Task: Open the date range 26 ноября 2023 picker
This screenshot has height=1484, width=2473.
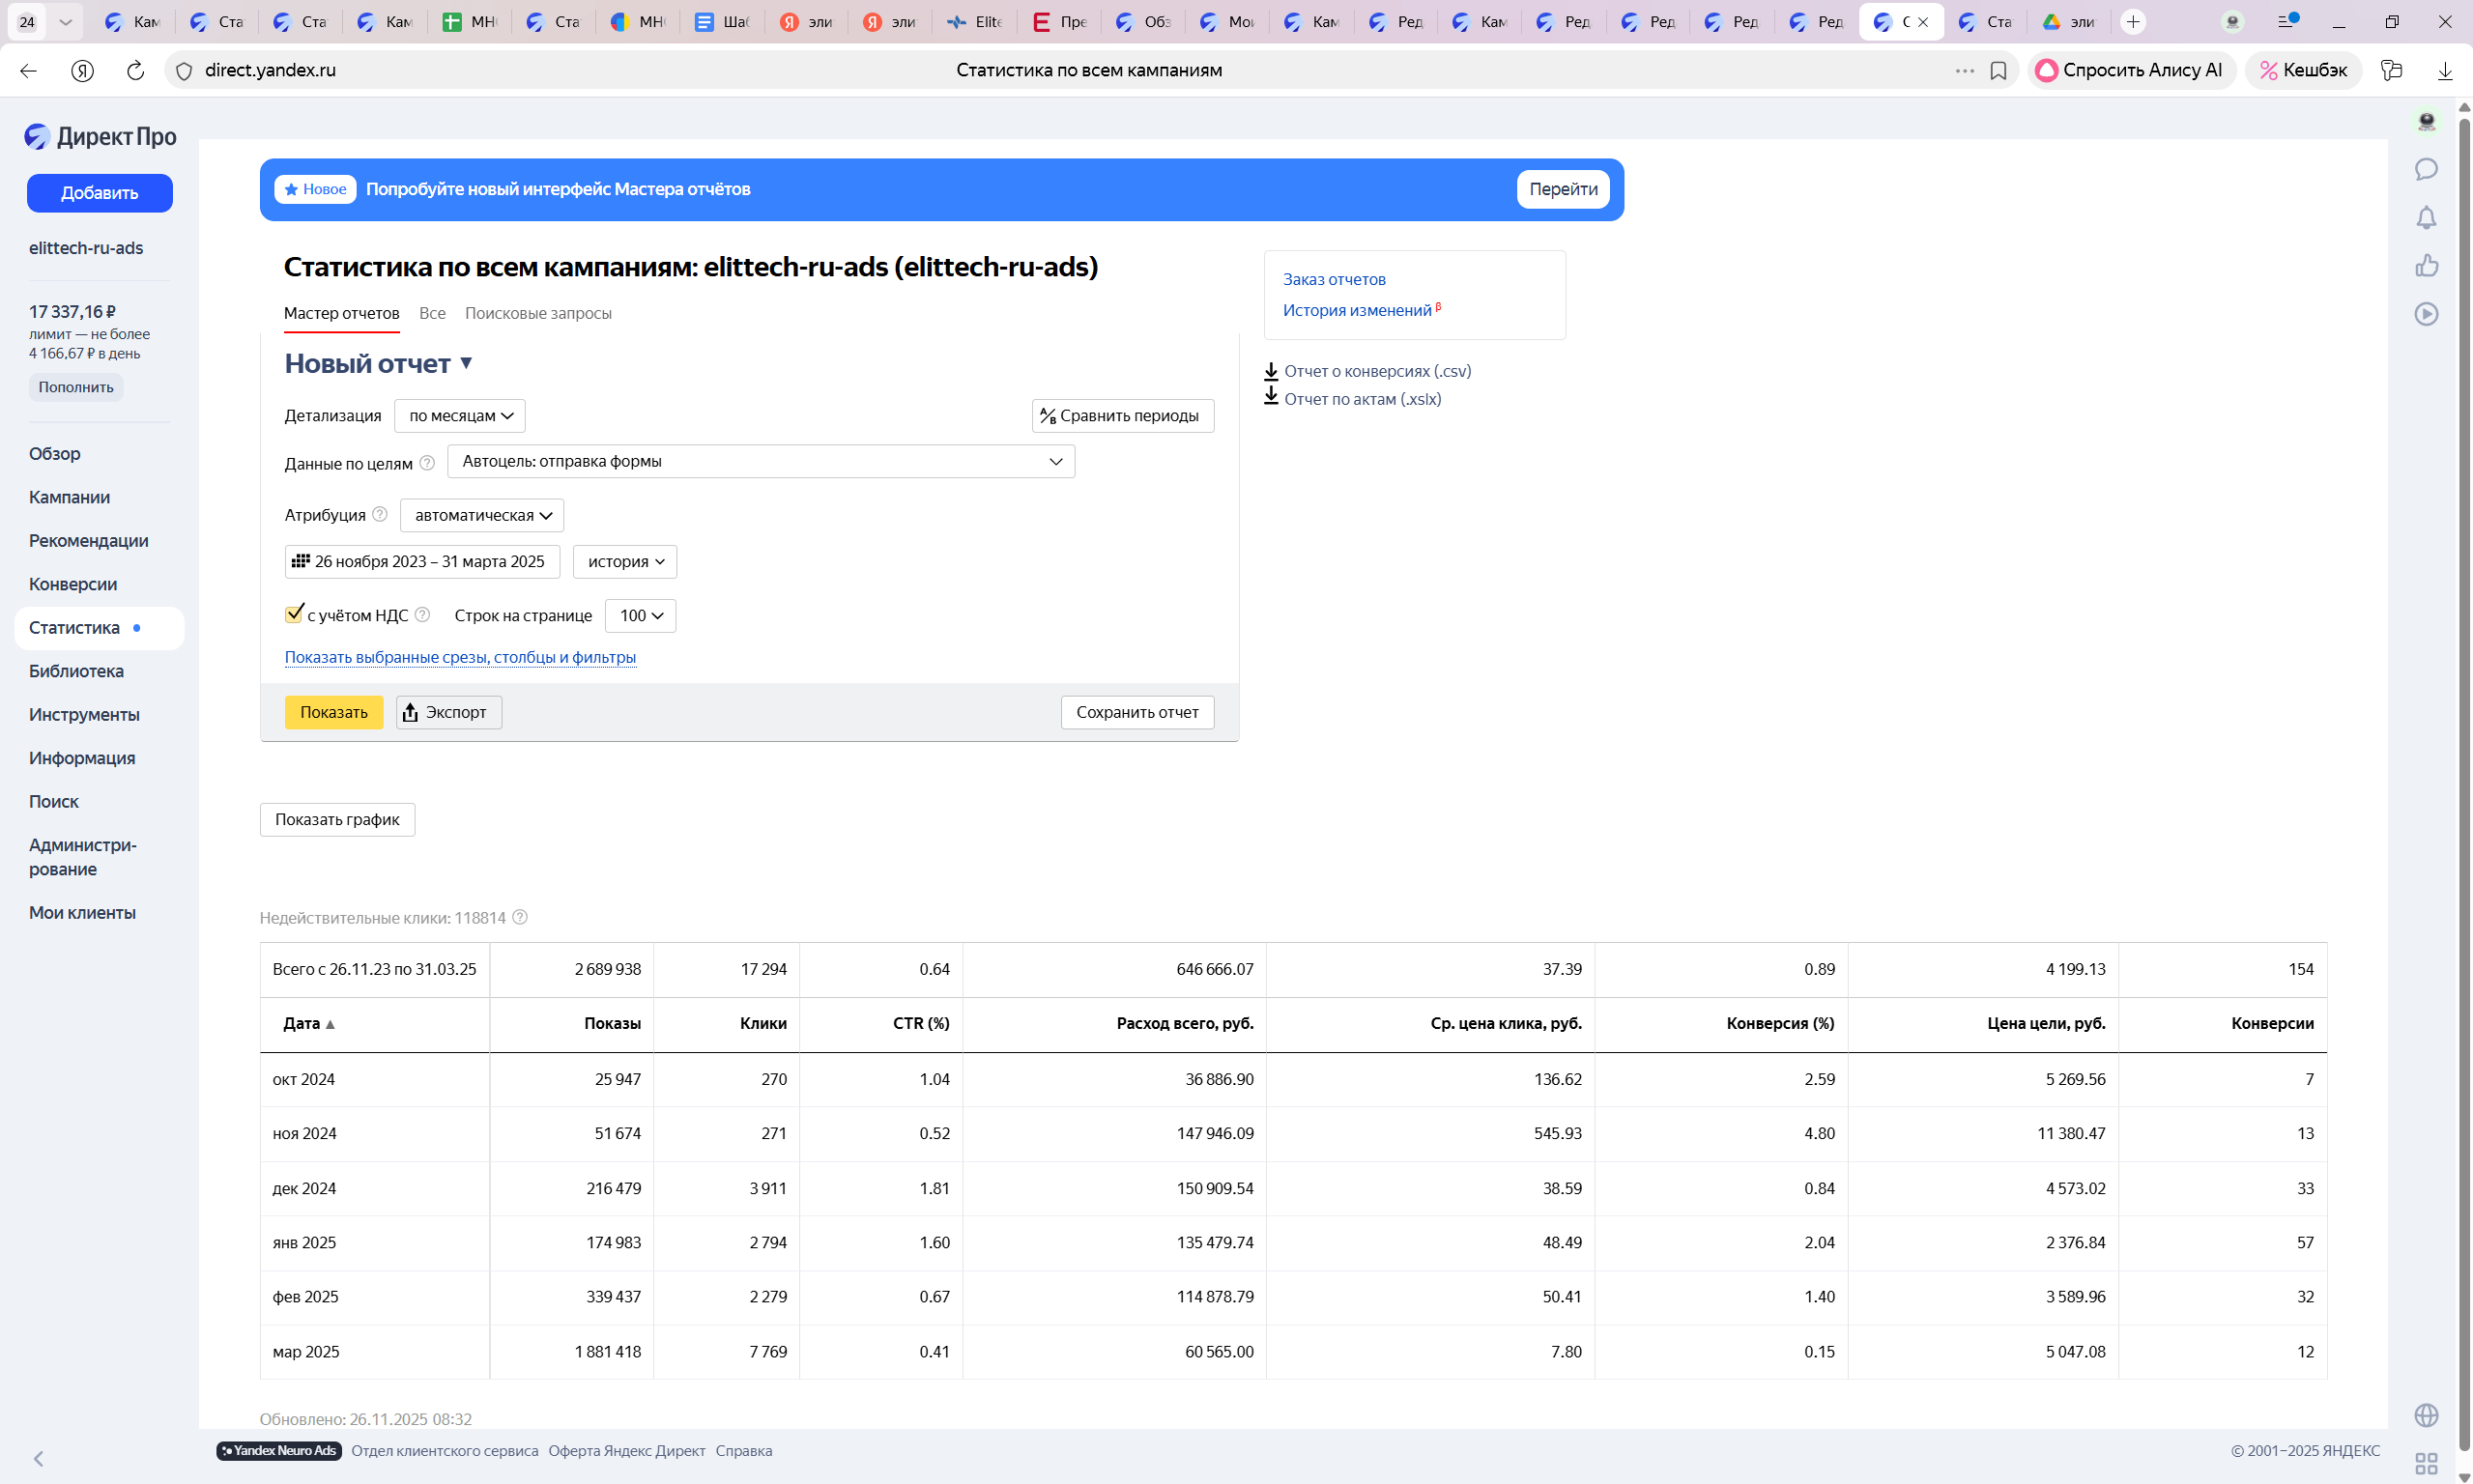Action: click(422, 562)
